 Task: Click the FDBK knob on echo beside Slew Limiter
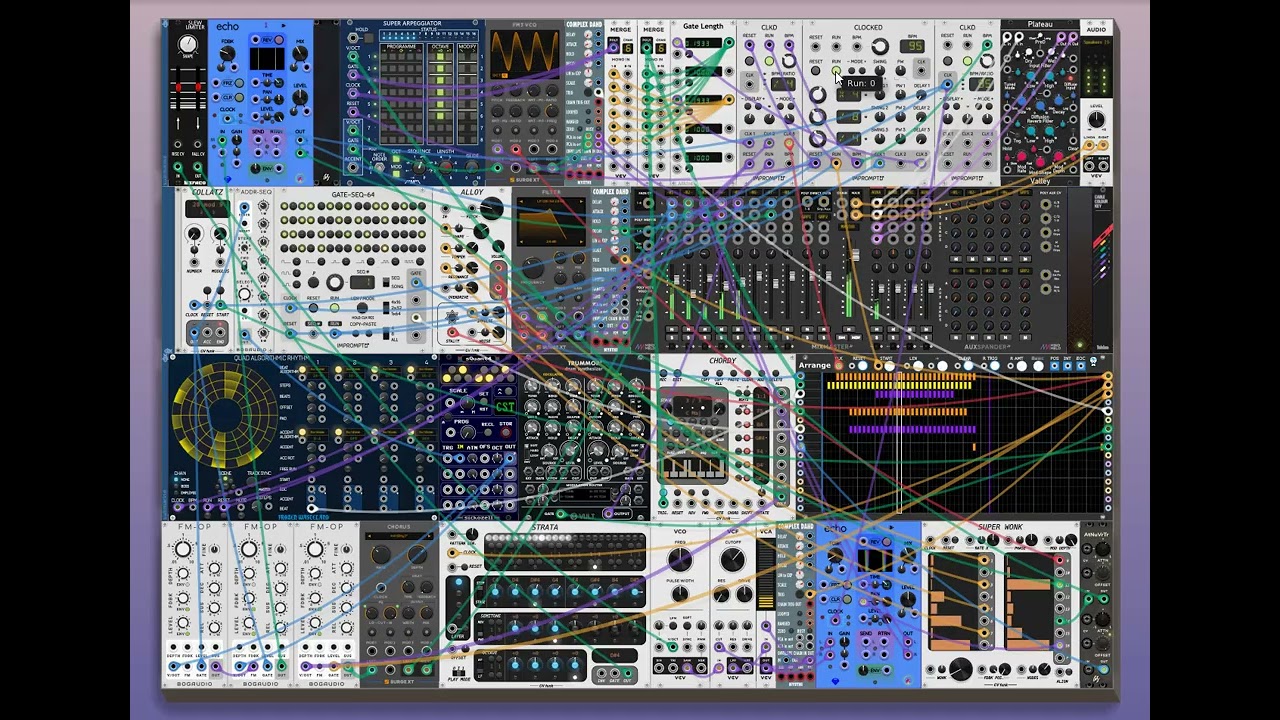pos(228,55)
